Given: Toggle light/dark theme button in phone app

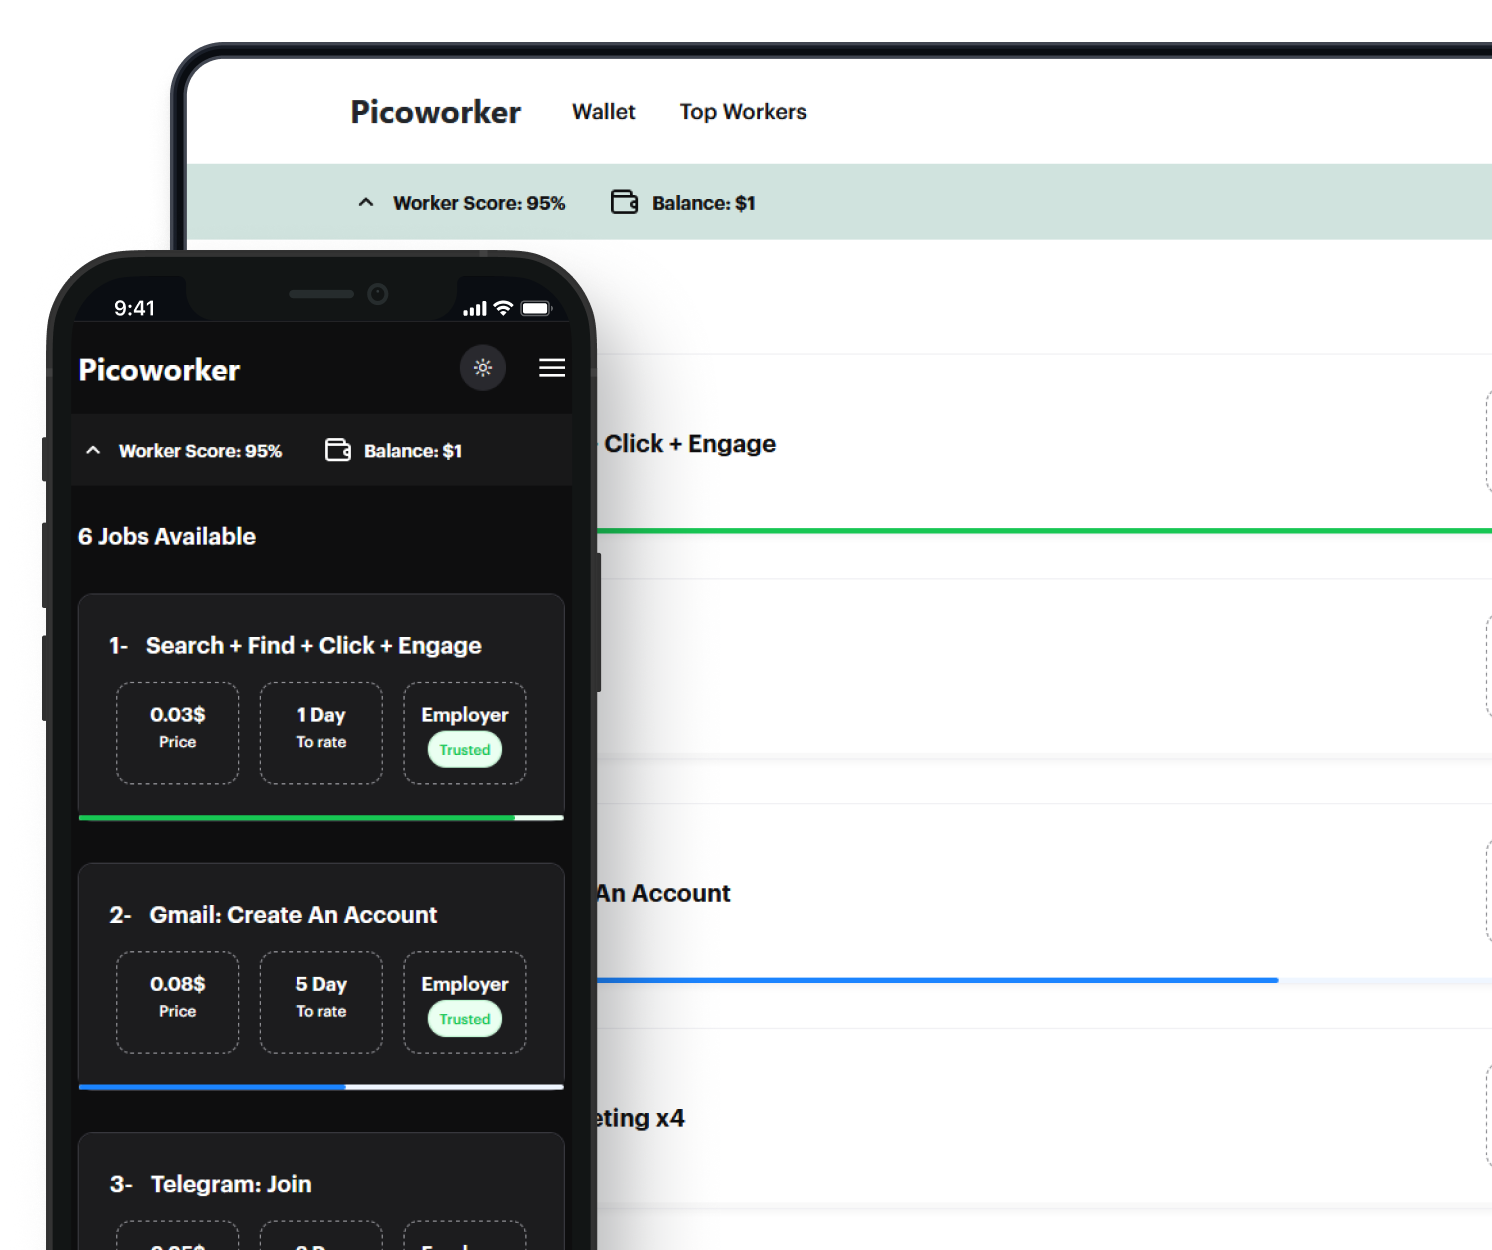Looking at the screenshot, I should 483,368.
